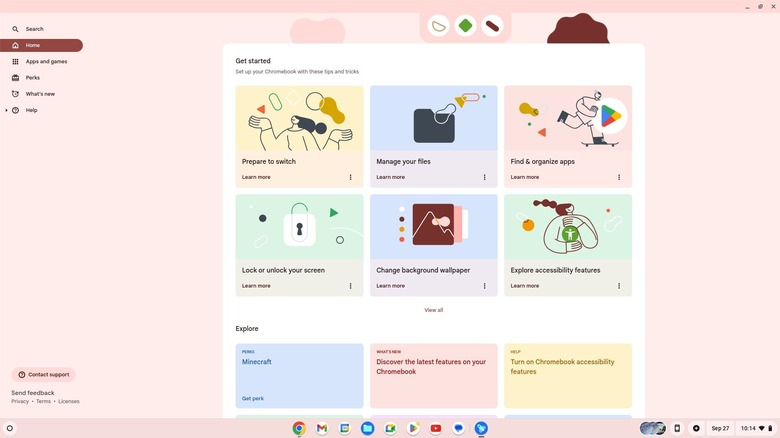Click the Explore app icon on shelf
This screenshot has width=780, height=438.
(481, 428)
